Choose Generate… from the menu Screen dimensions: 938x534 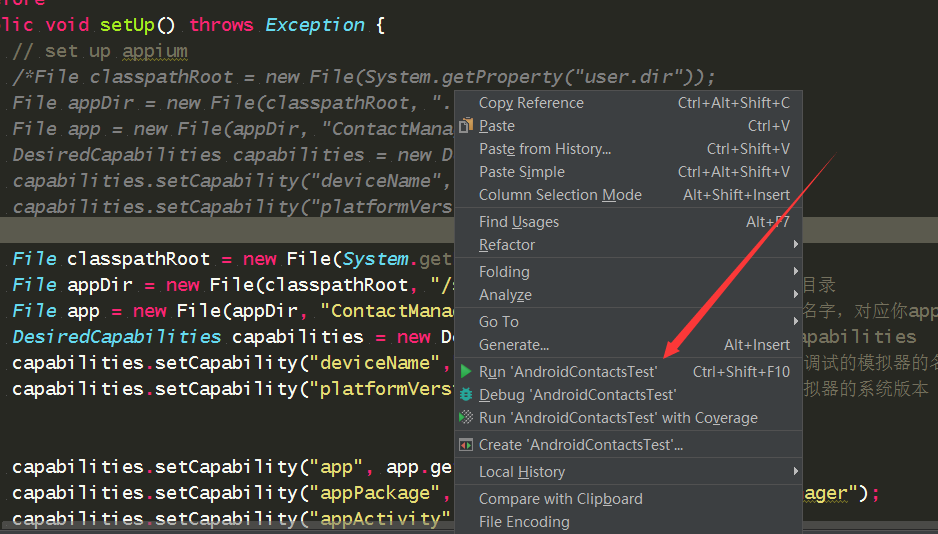point(628,345)
